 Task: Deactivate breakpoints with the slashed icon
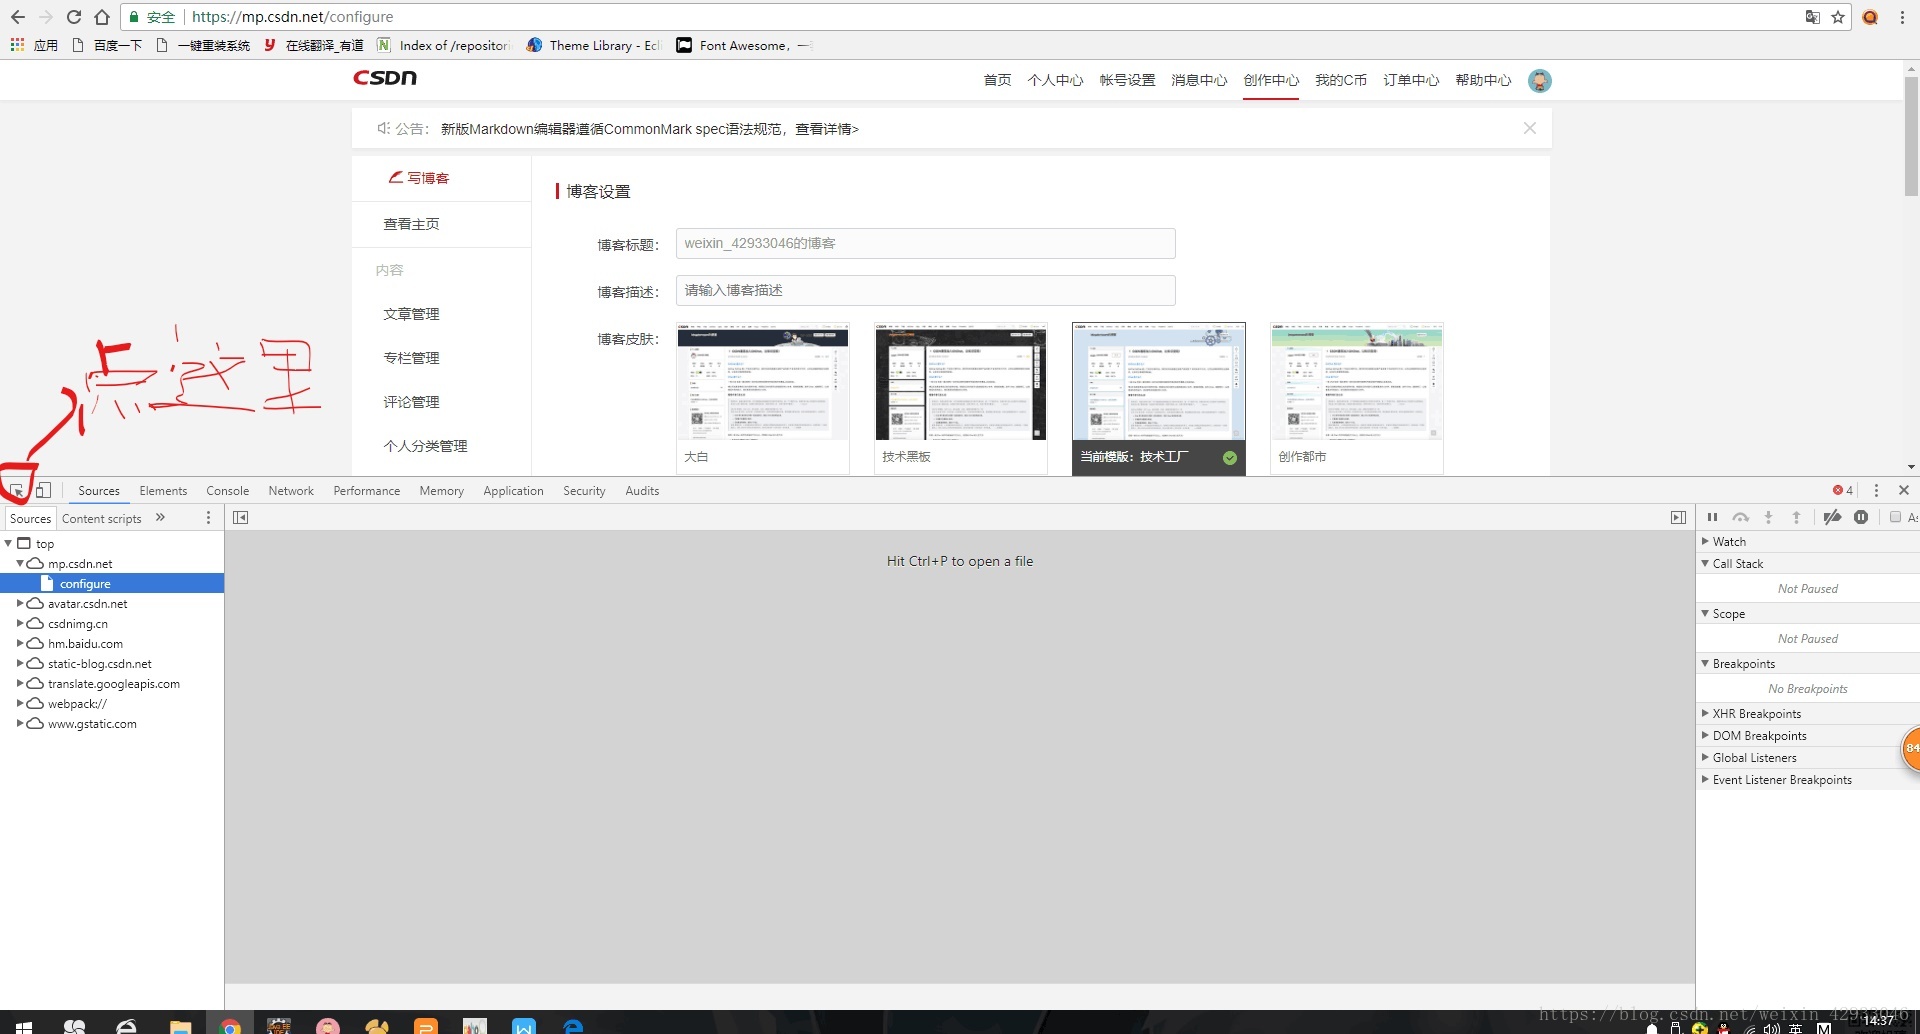(x=1832, y=518)
